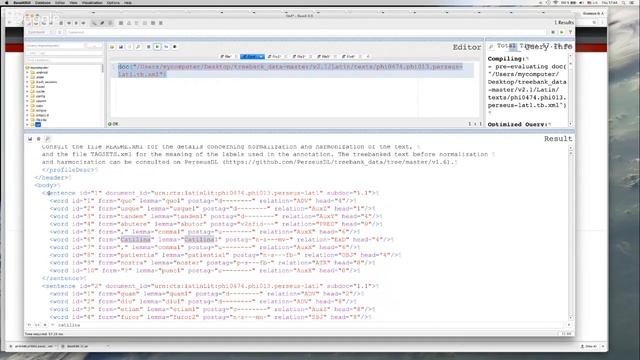This screenshot has height=360, width=640.
Task: Open the Visualization menu
Action: (92, 2)
